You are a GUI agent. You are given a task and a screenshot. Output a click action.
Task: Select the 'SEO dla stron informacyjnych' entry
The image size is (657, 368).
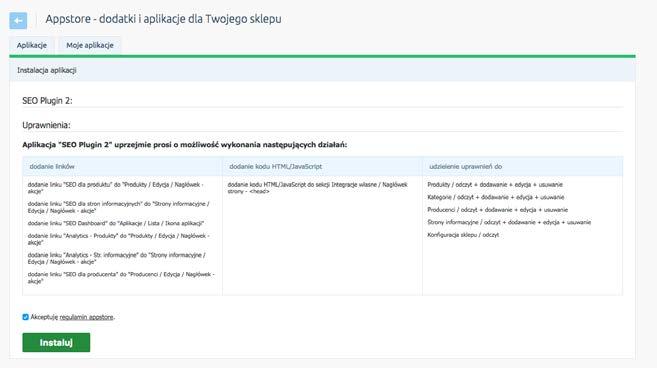click(x=119, y=207)
